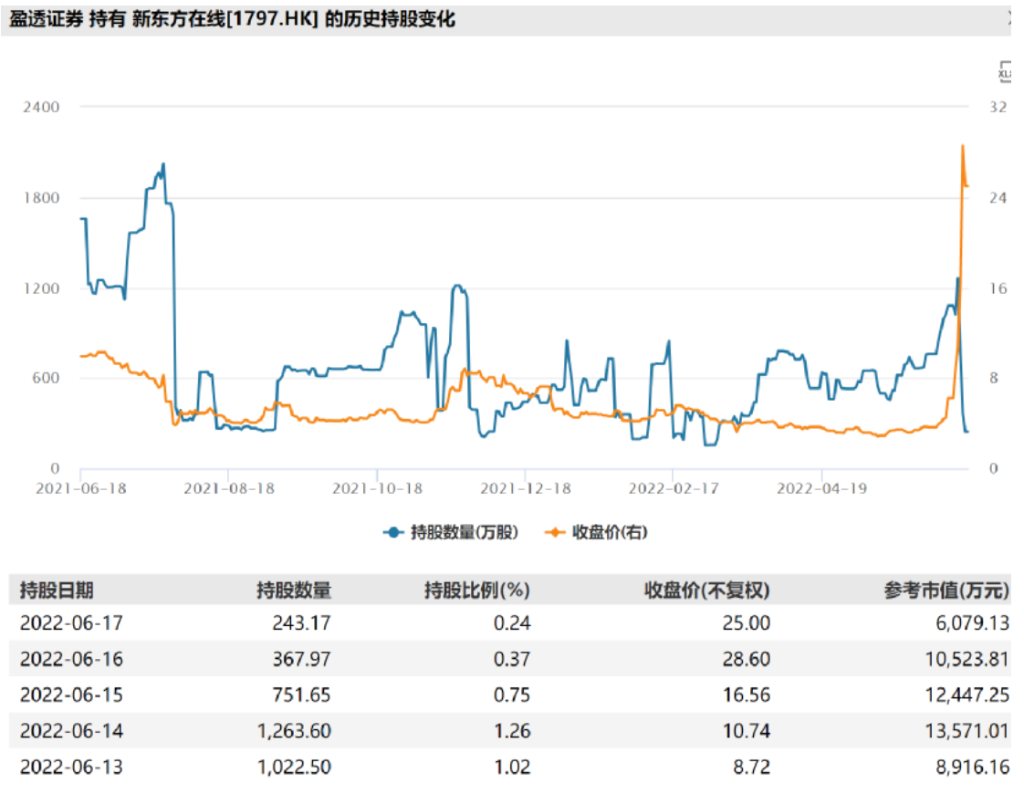The image size is (1024, 797).
Task: Toggle the 收盘价(右) legend series
Action: 596,532
